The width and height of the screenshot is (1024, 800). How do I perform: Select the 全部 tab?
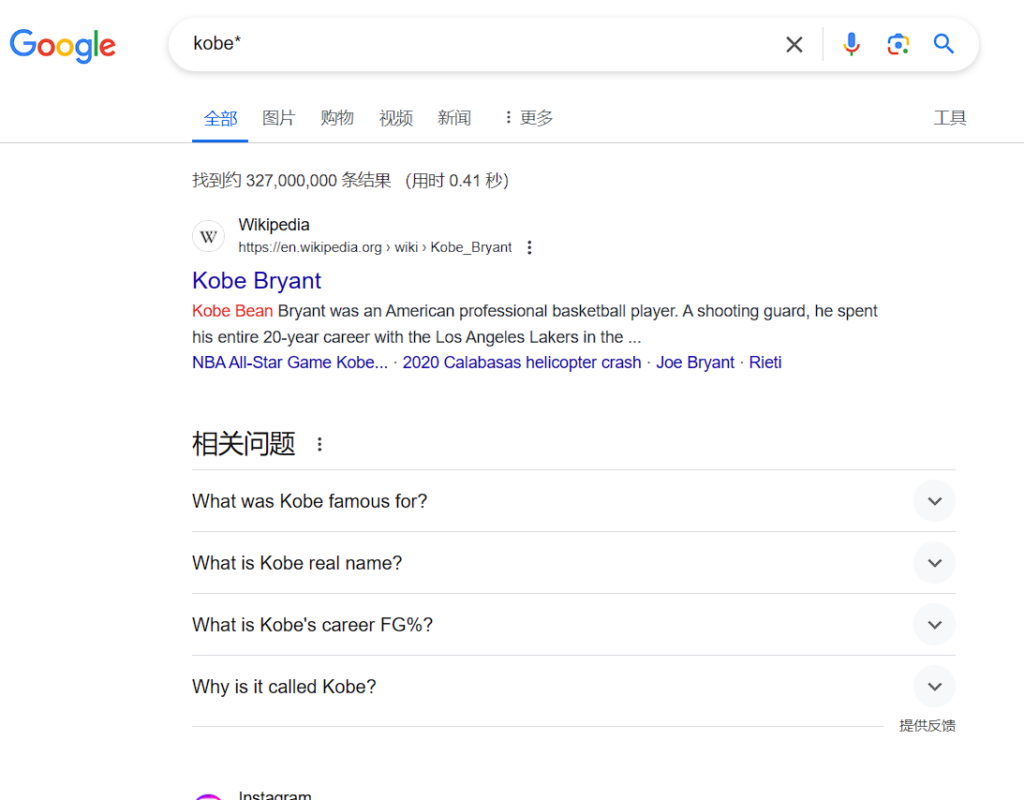220,118
